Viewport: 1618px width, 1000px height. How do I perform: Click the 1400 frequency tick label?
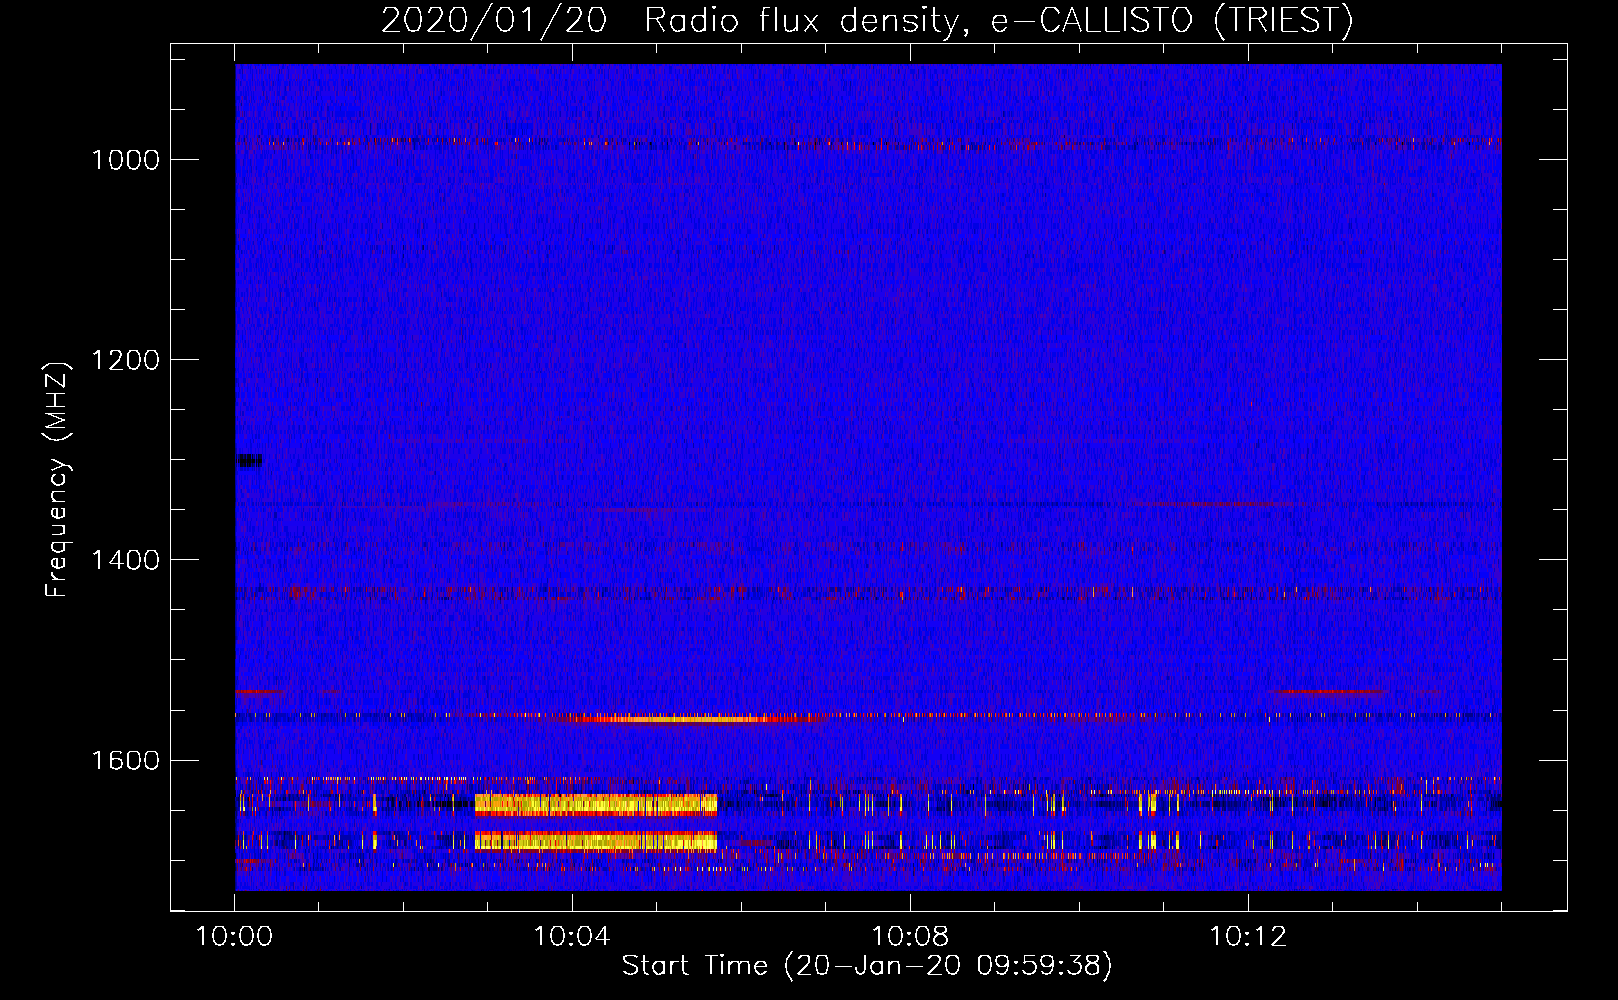coord(126,560)
